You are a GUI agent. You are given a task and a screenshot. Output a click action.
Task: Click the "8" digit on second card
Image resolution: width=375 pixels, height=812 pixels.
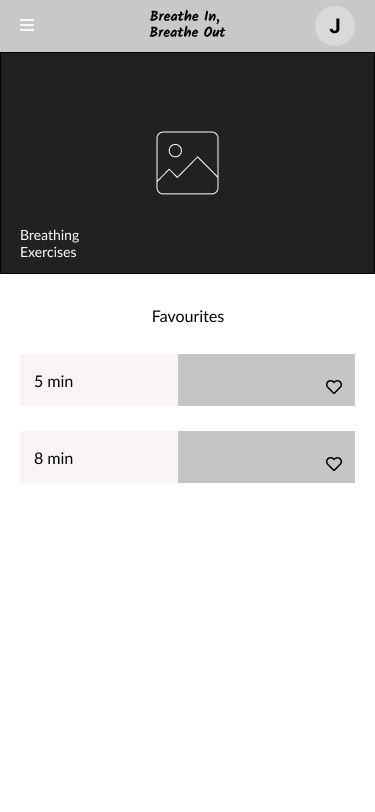[39, 458]
